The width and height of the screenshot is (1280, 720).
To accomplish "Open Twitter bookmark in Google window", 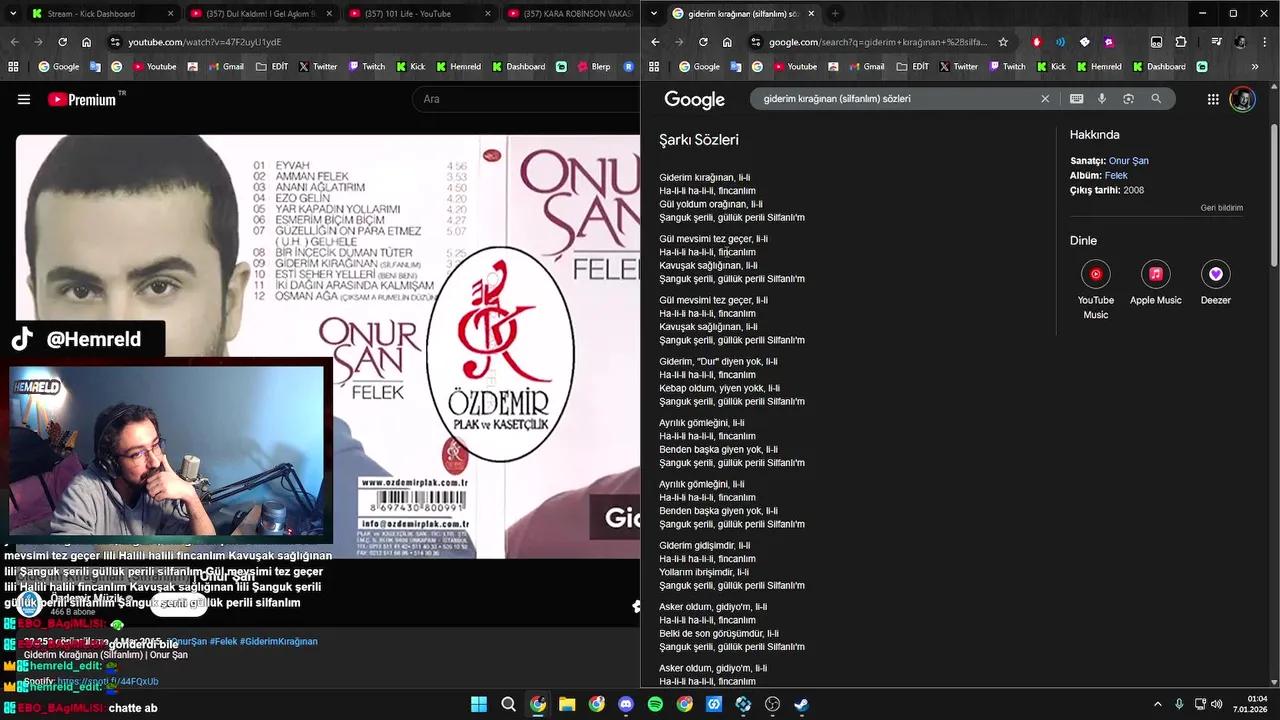I will (956, 67).
